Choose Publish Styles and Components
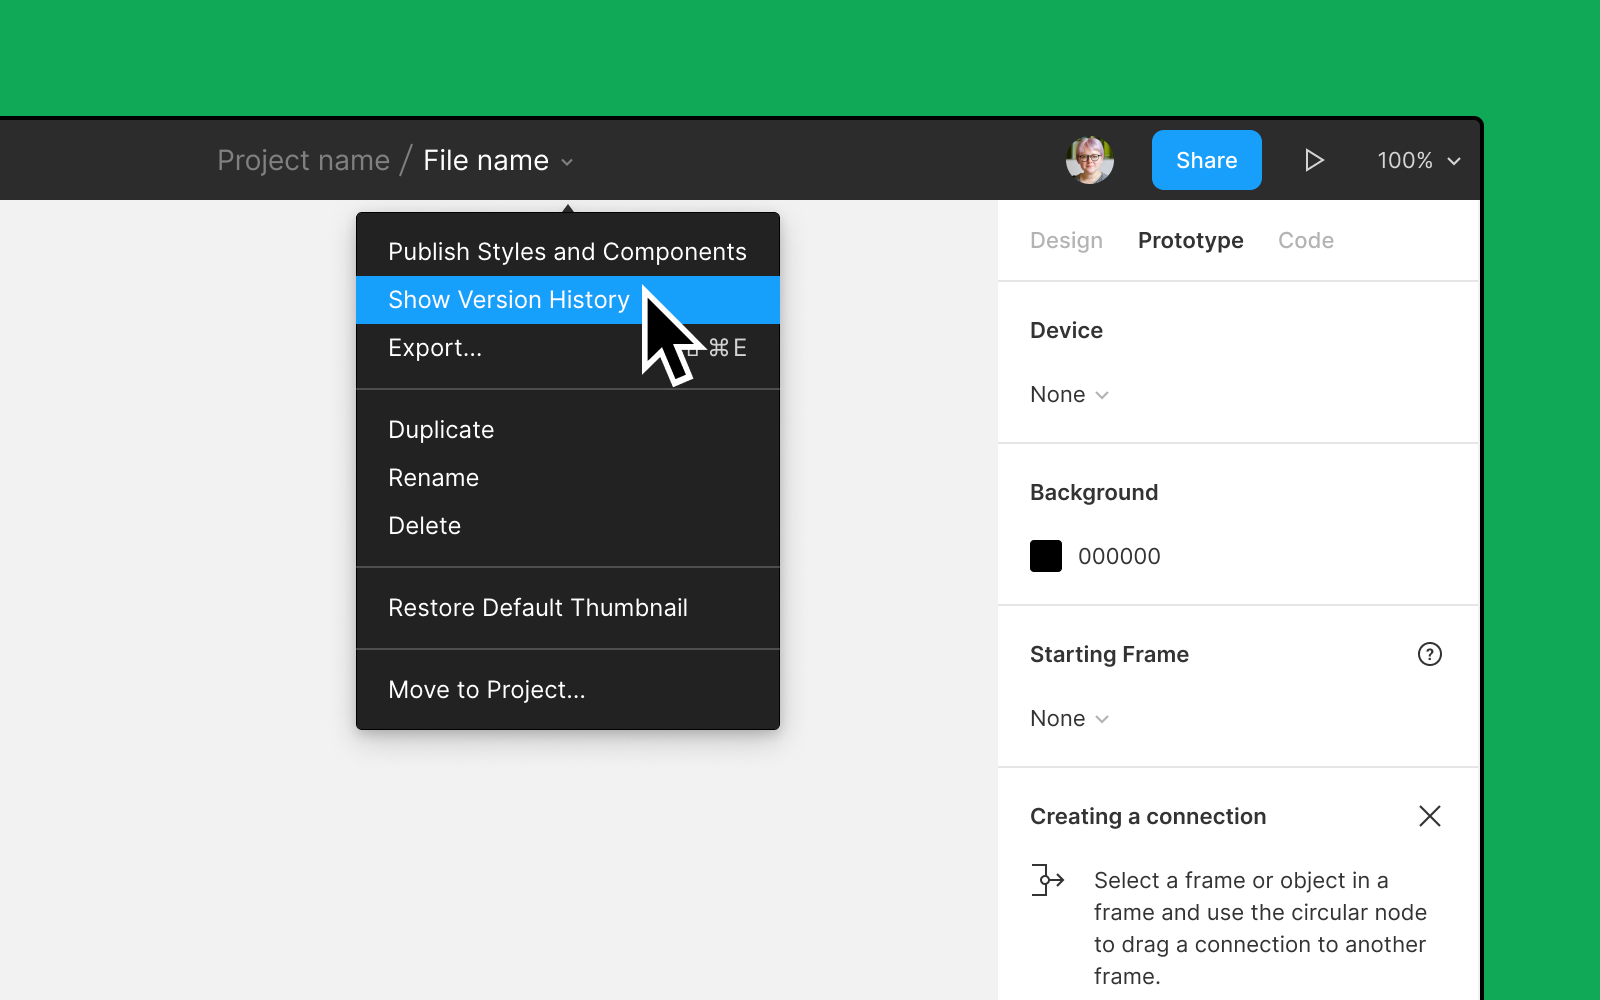Viewport: 1600px width, 1000px height. [566, 251]
